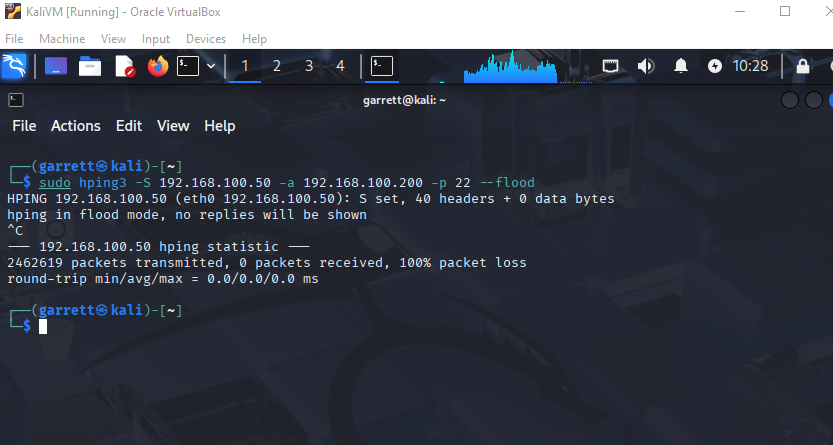Open the network connection tray icon

pos(610,66)
